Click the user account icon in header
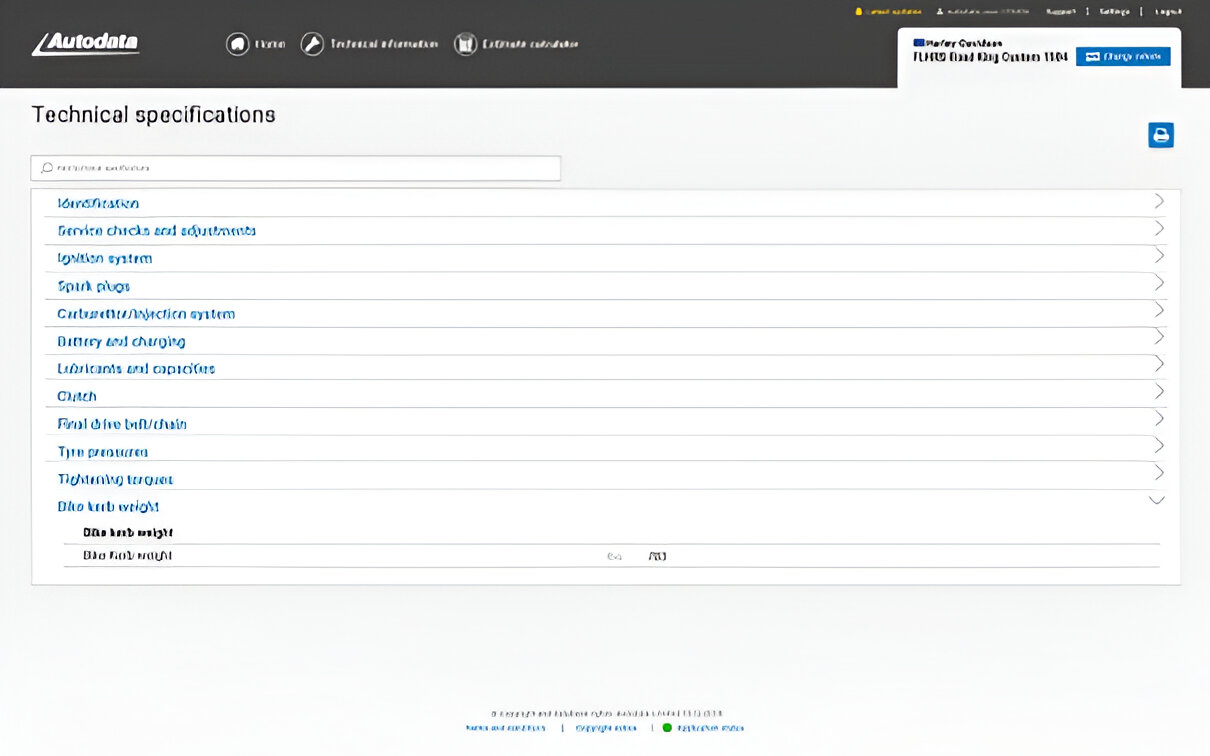 coord(940,12)
